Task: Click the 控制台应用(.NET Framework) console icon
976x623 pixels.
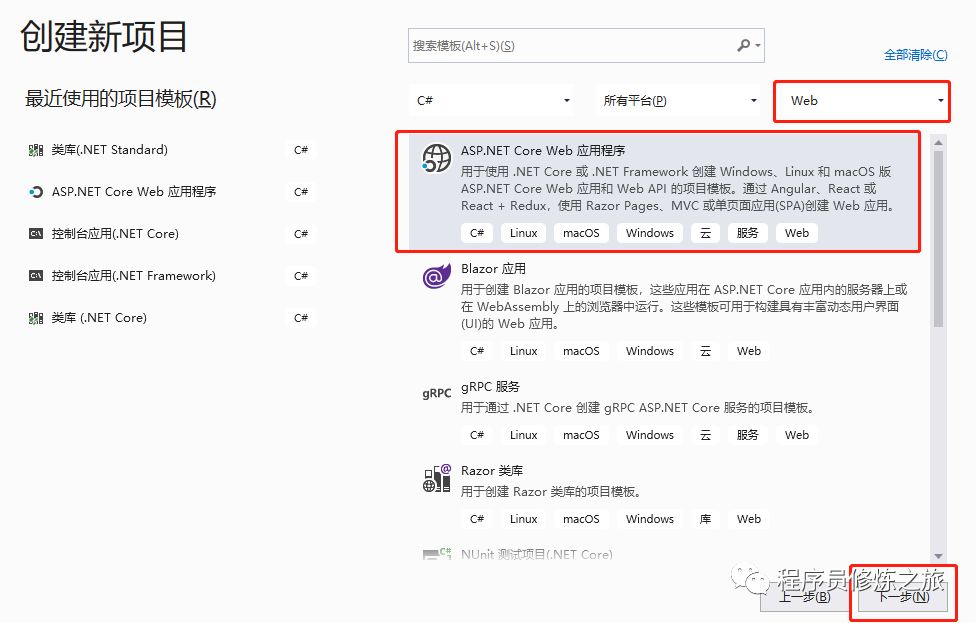Action: pyautogui.click(x=36, y=276)
